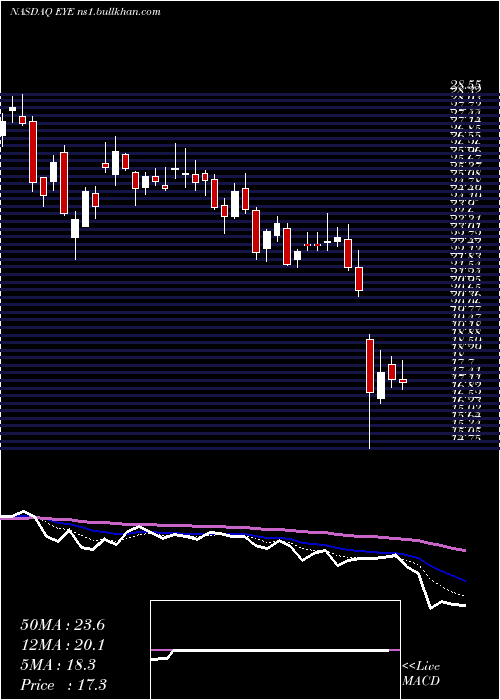Screen dimensions: 500x700
Task: Click the 50MA : 23.6 value
Action: coord(62,625)
